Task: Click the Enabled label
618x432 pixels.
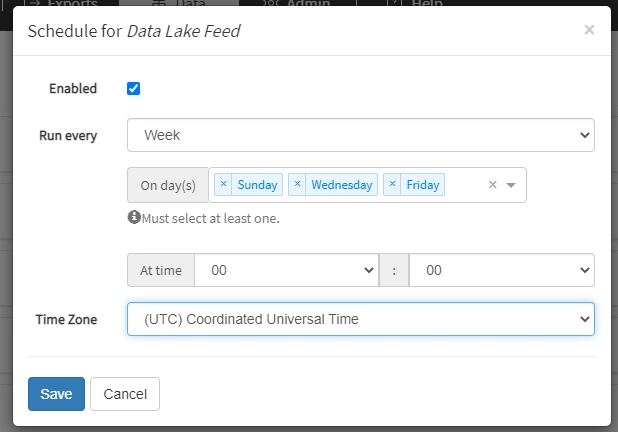Action: [73, 88]
